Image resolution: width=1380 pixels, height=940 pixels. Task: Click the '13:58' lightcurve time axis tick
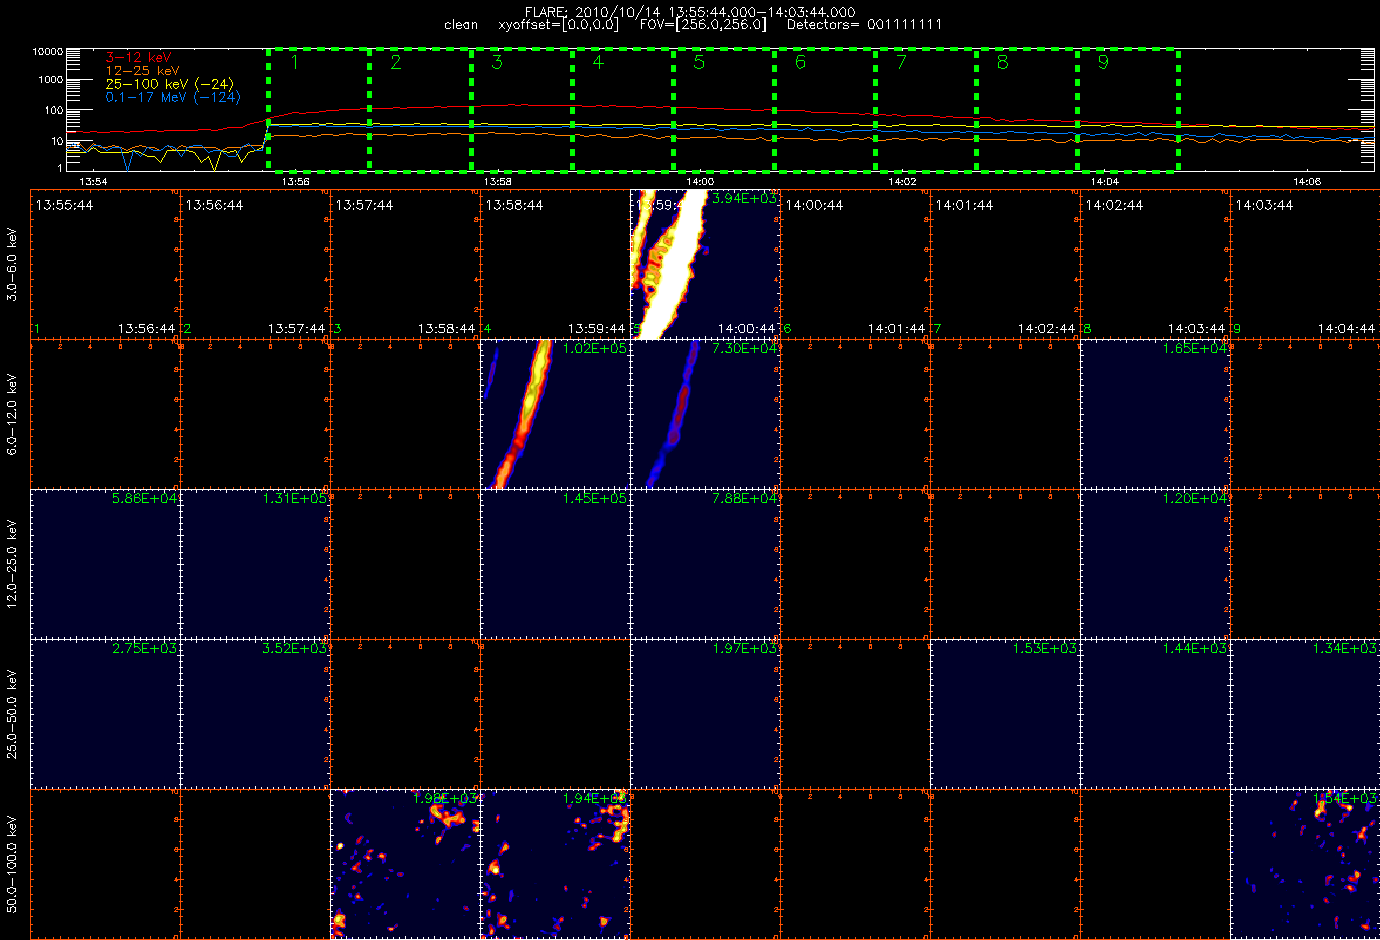point(498,182)
